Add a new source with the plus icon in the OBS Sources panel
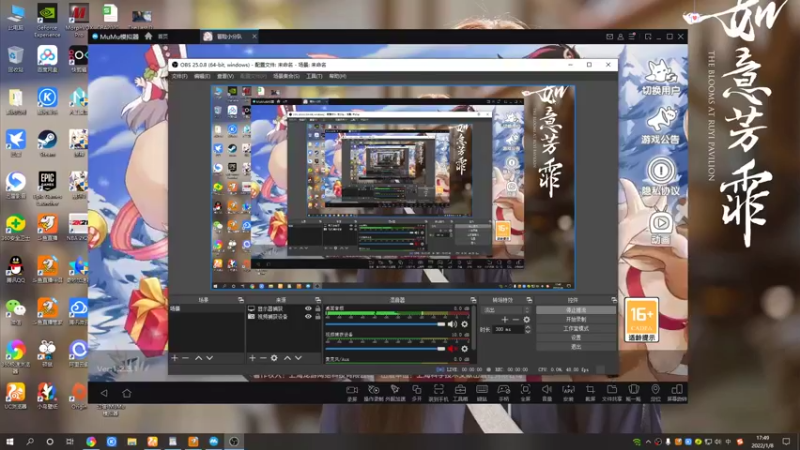800x450 pixels. 252,358
